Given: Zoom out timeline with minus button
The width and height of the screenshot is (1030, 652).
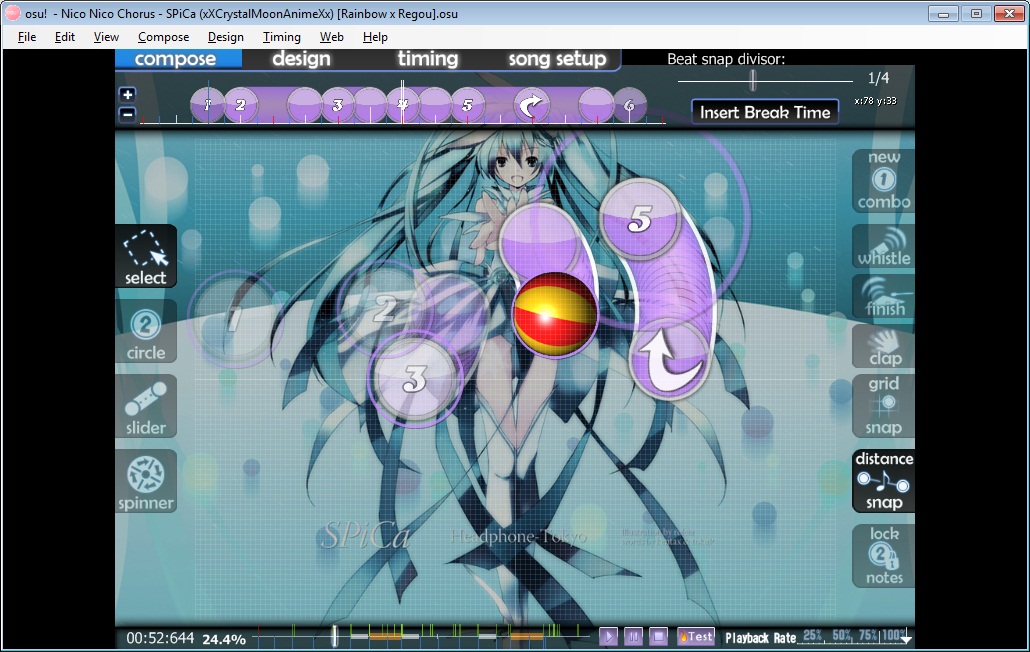Looking at the screenshot, I should click(127, 114).
